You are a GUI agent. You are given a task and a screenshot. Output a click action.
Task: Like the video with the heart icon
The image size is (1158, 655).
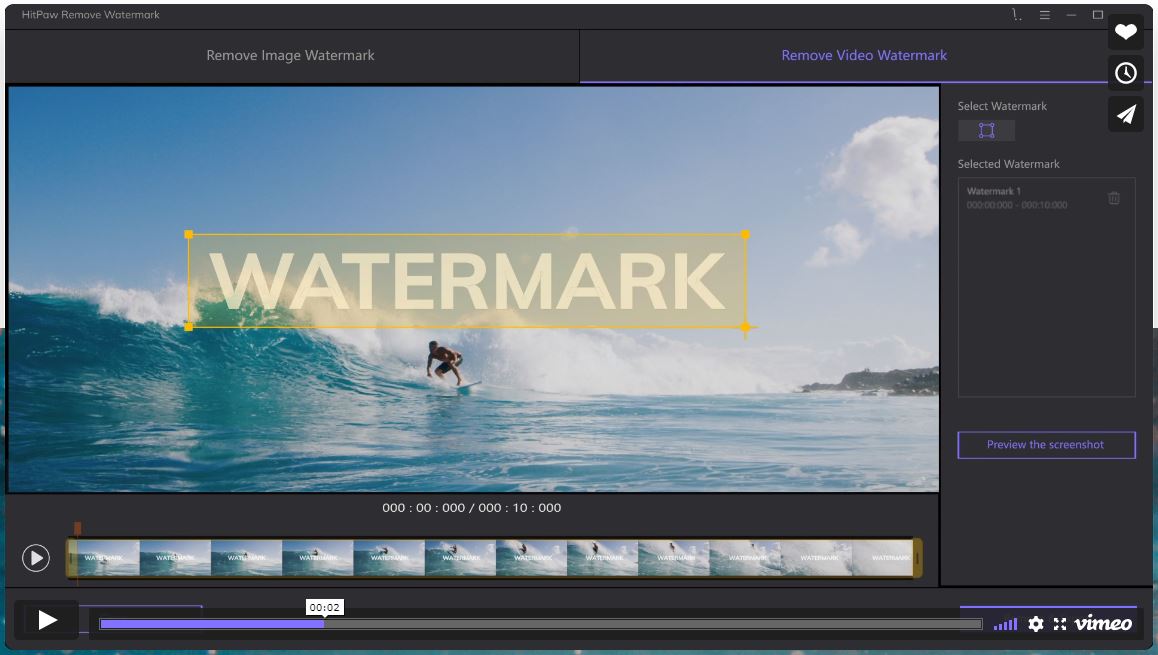click(1126, 32)
